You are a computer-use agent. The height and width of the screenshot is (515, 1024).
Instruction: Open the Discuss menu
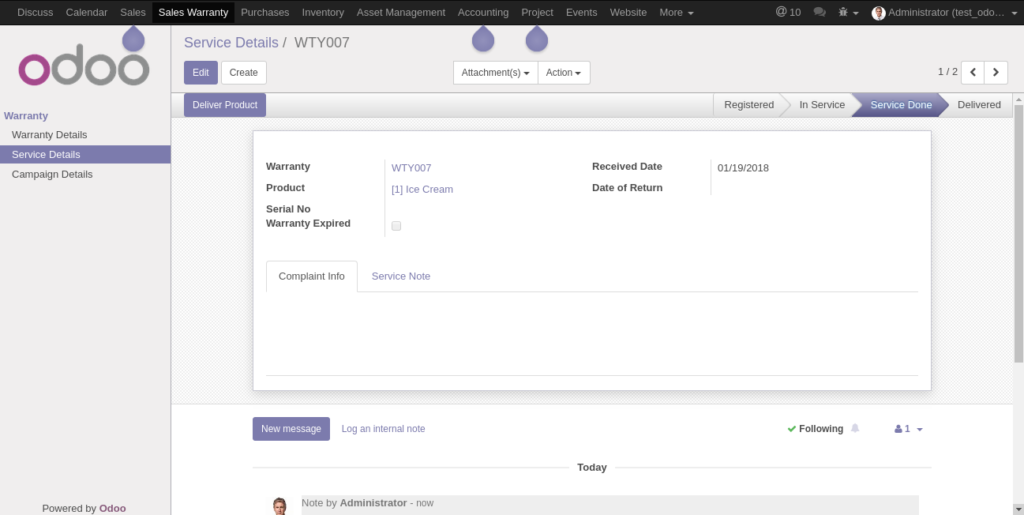coord(35,12)
